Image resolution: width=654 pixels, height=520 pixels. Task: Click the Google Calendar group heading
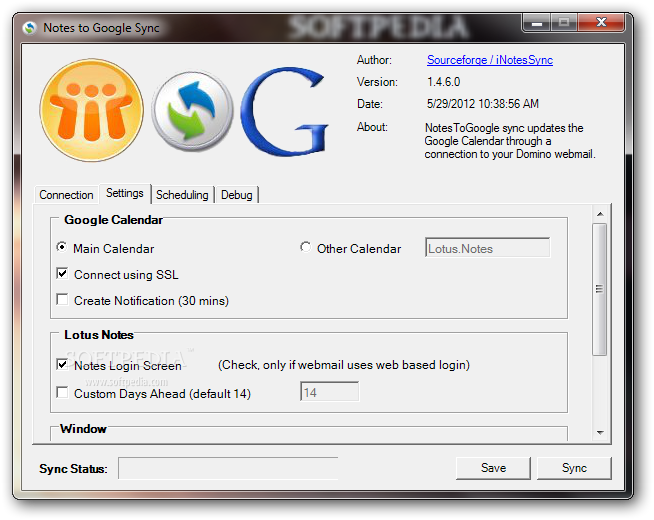click(113, 220)
